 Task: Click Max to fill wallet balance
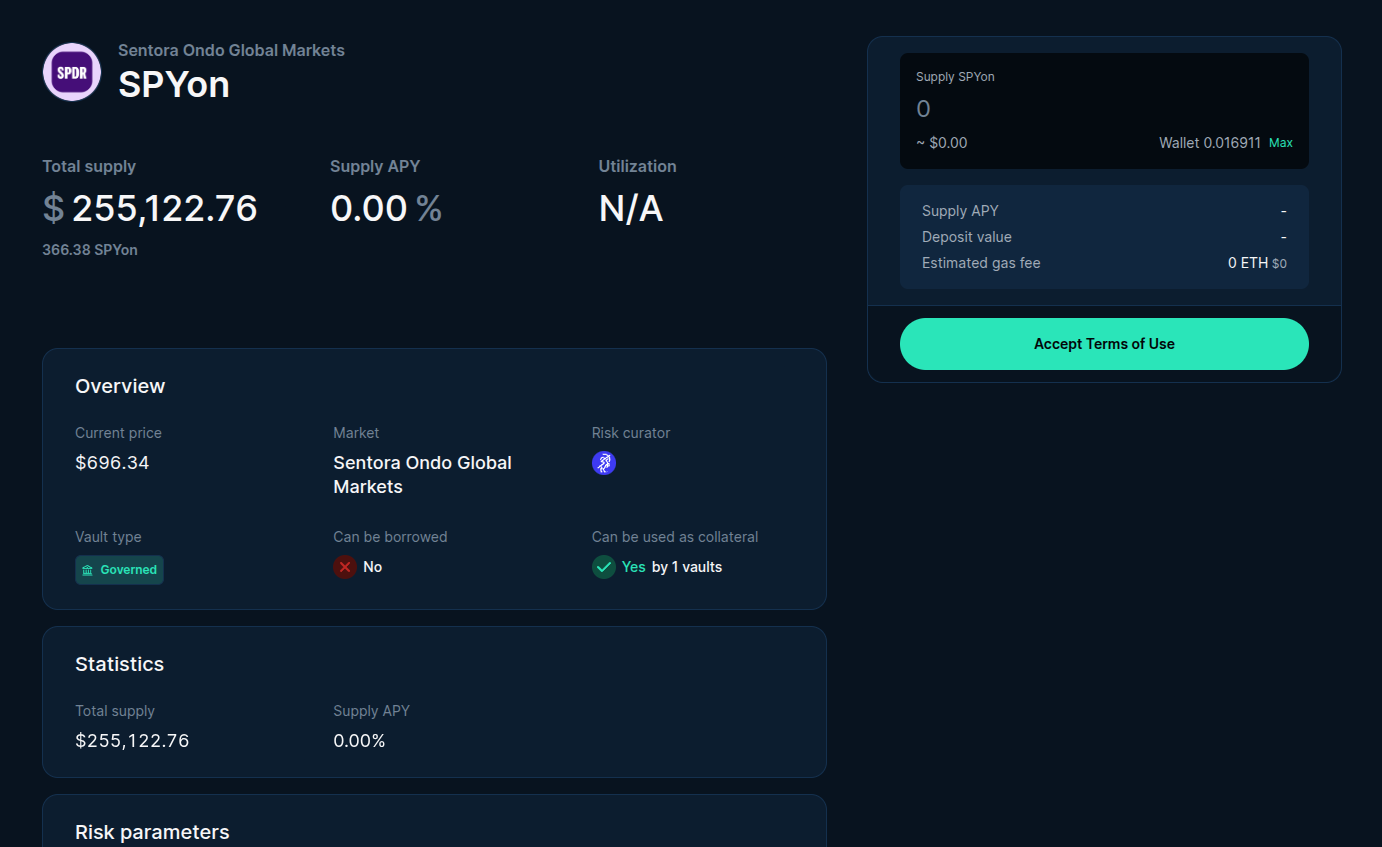pyautogui.click(x=1281, y=143)
